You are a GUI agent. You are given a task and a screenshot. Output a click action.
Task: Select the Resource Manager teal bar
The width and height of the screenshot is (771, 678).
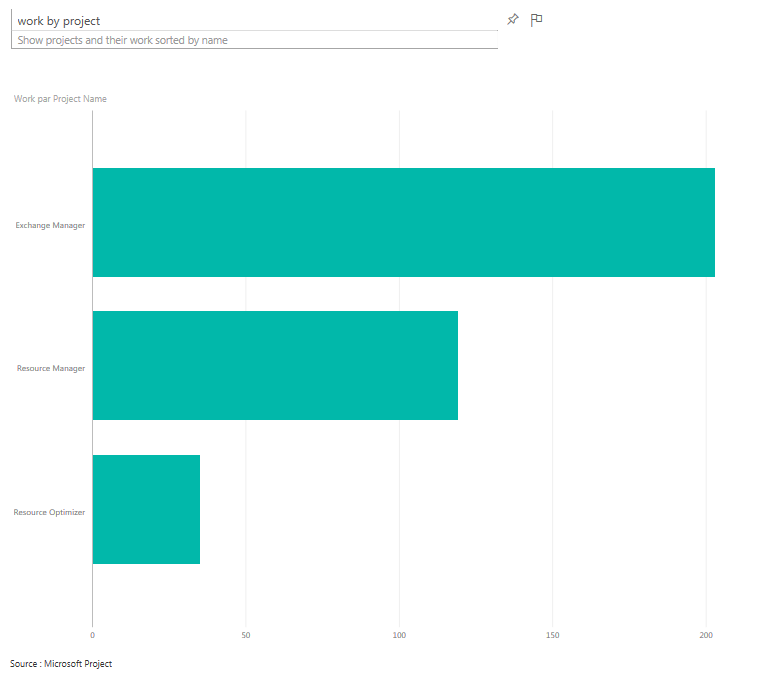point(275,365)
